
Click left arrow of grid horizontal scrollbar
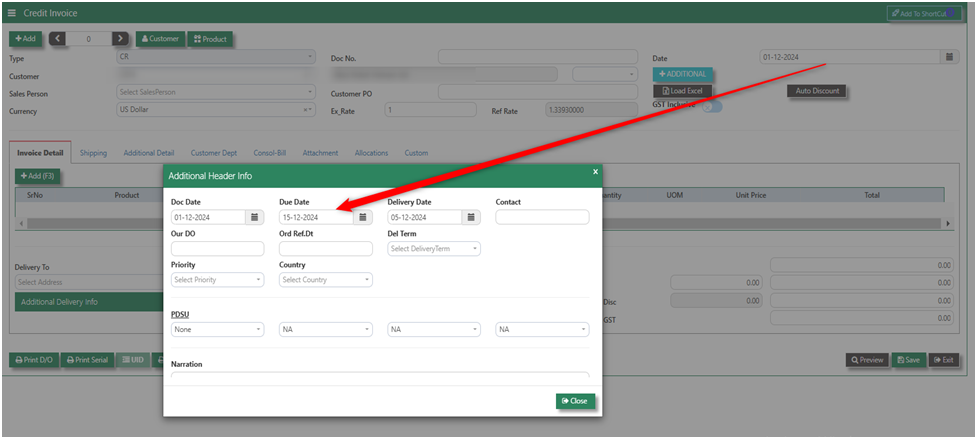[22, 223]
